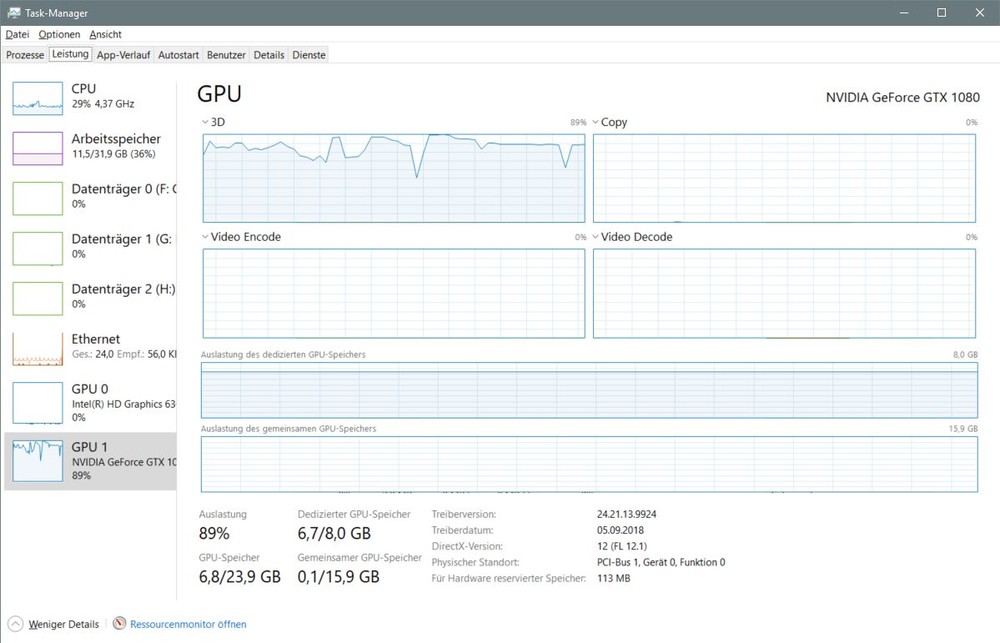1000x643 pixels.
Task: Open the Video Decode graph dropdown
Action: click(x=596, y=237)
